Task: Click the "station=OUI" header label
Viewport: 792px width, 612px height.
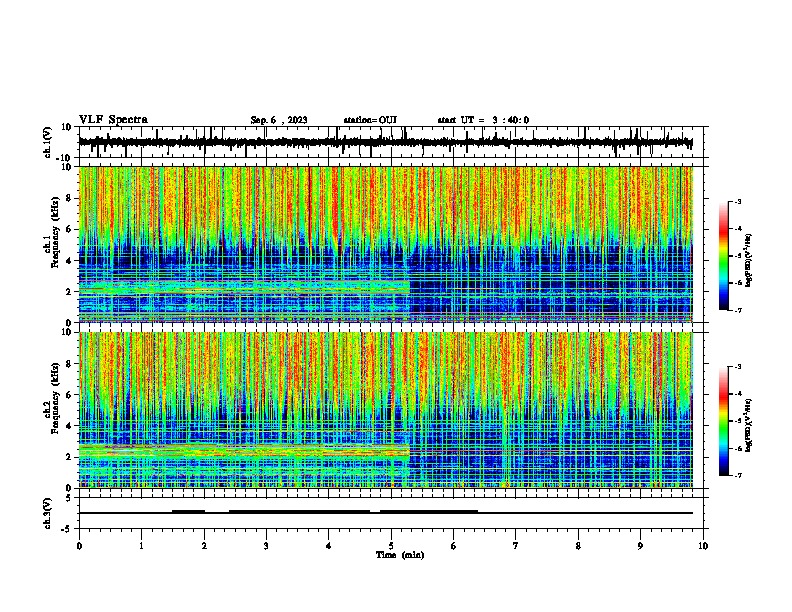Action: tap(370, 120)
